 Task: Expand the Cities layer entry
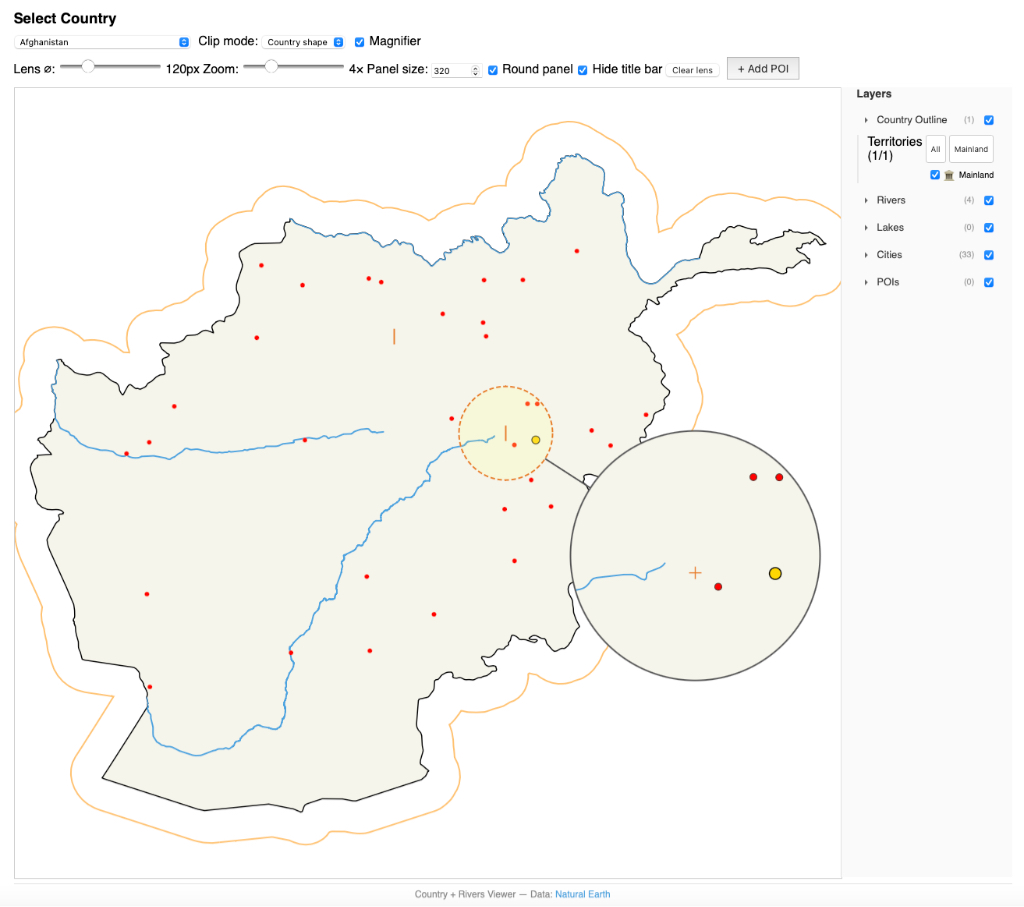tap(865, 255)
